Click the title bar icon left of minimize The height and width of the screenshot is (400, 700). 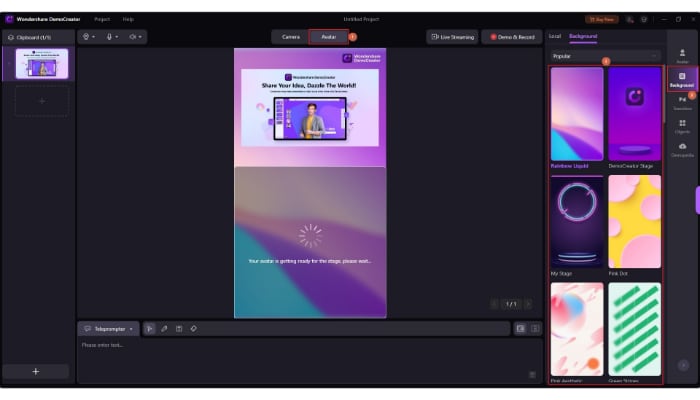click(x=644, y=20)
